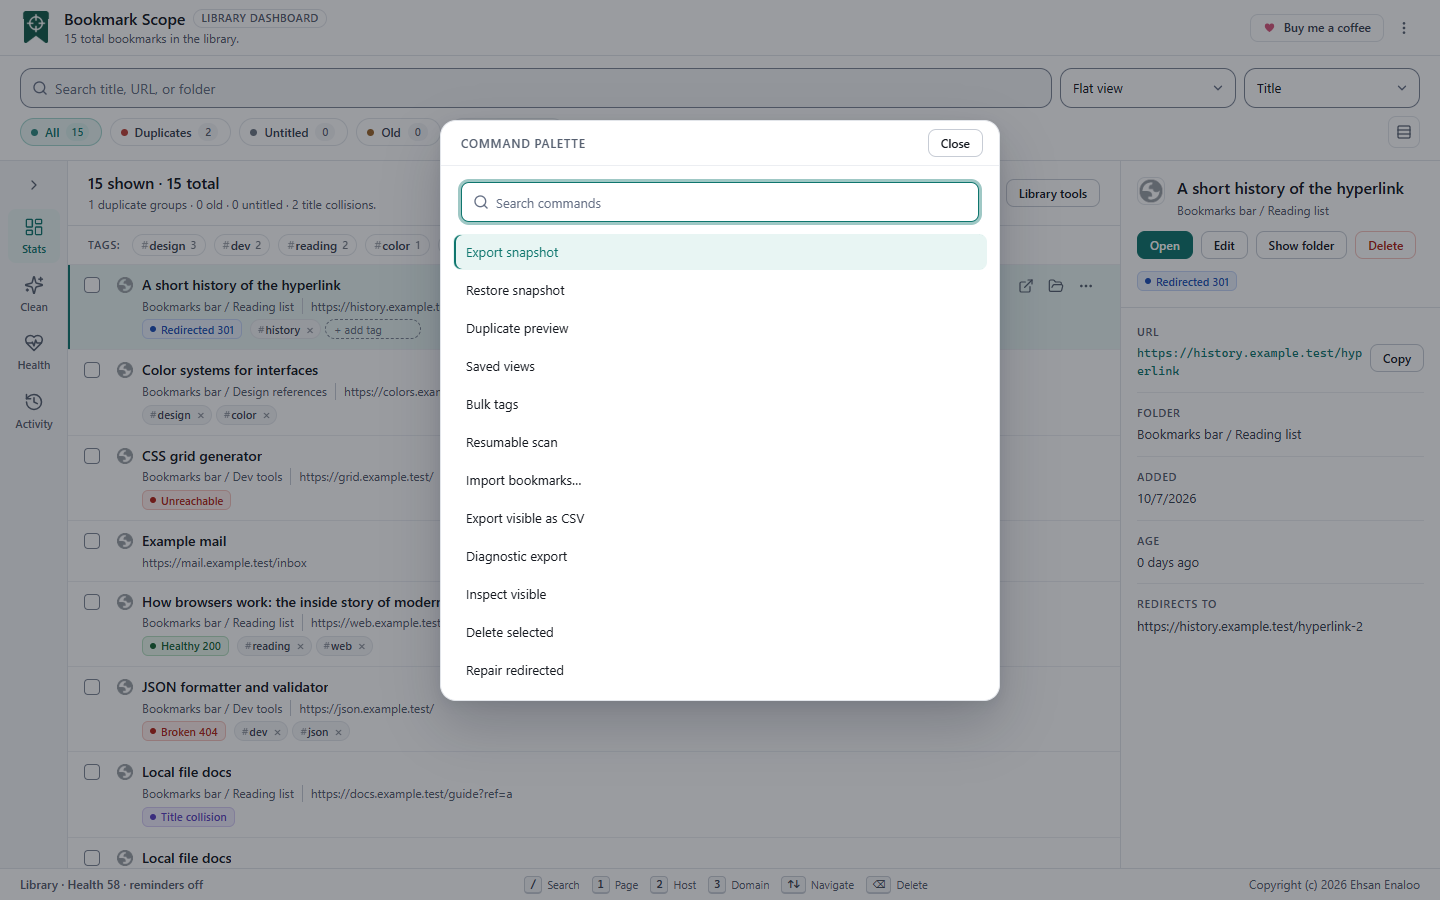
Task: Click Buy me a coffee
Action: (x=1317, y=28)
